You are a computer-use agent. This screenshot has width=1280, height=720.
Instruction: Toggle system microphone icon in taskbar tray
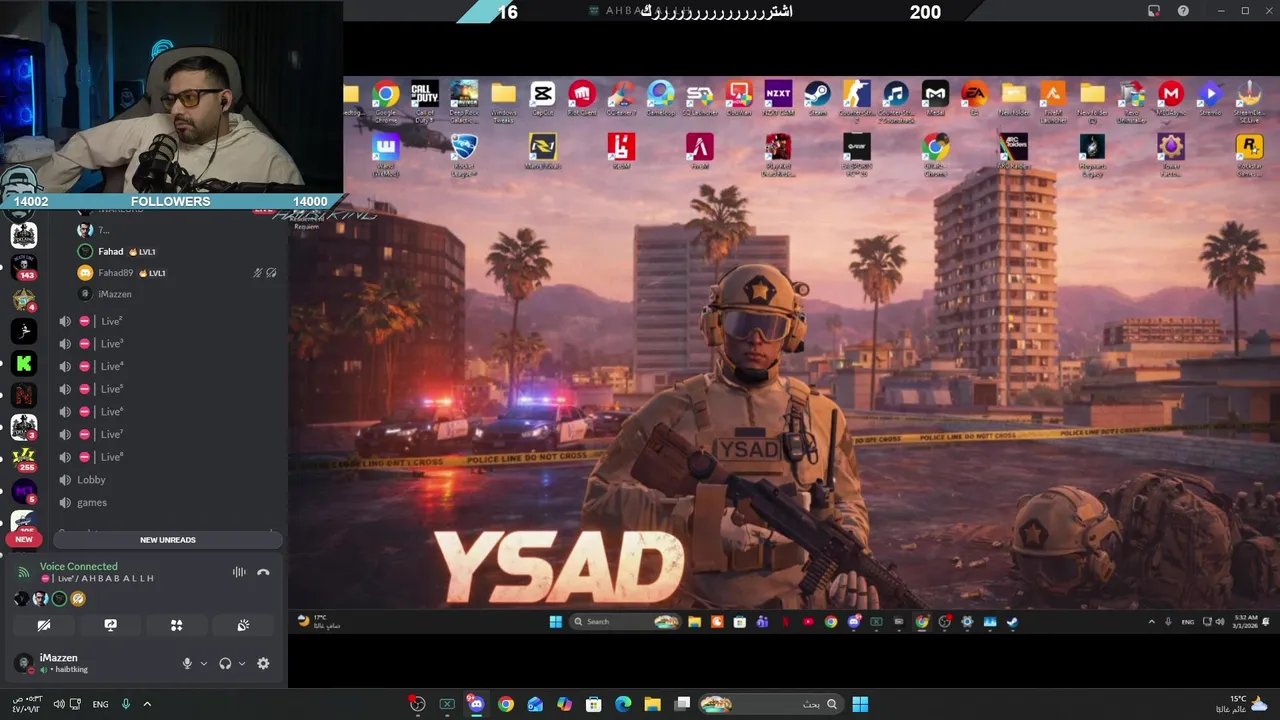(x=126, y=704)
